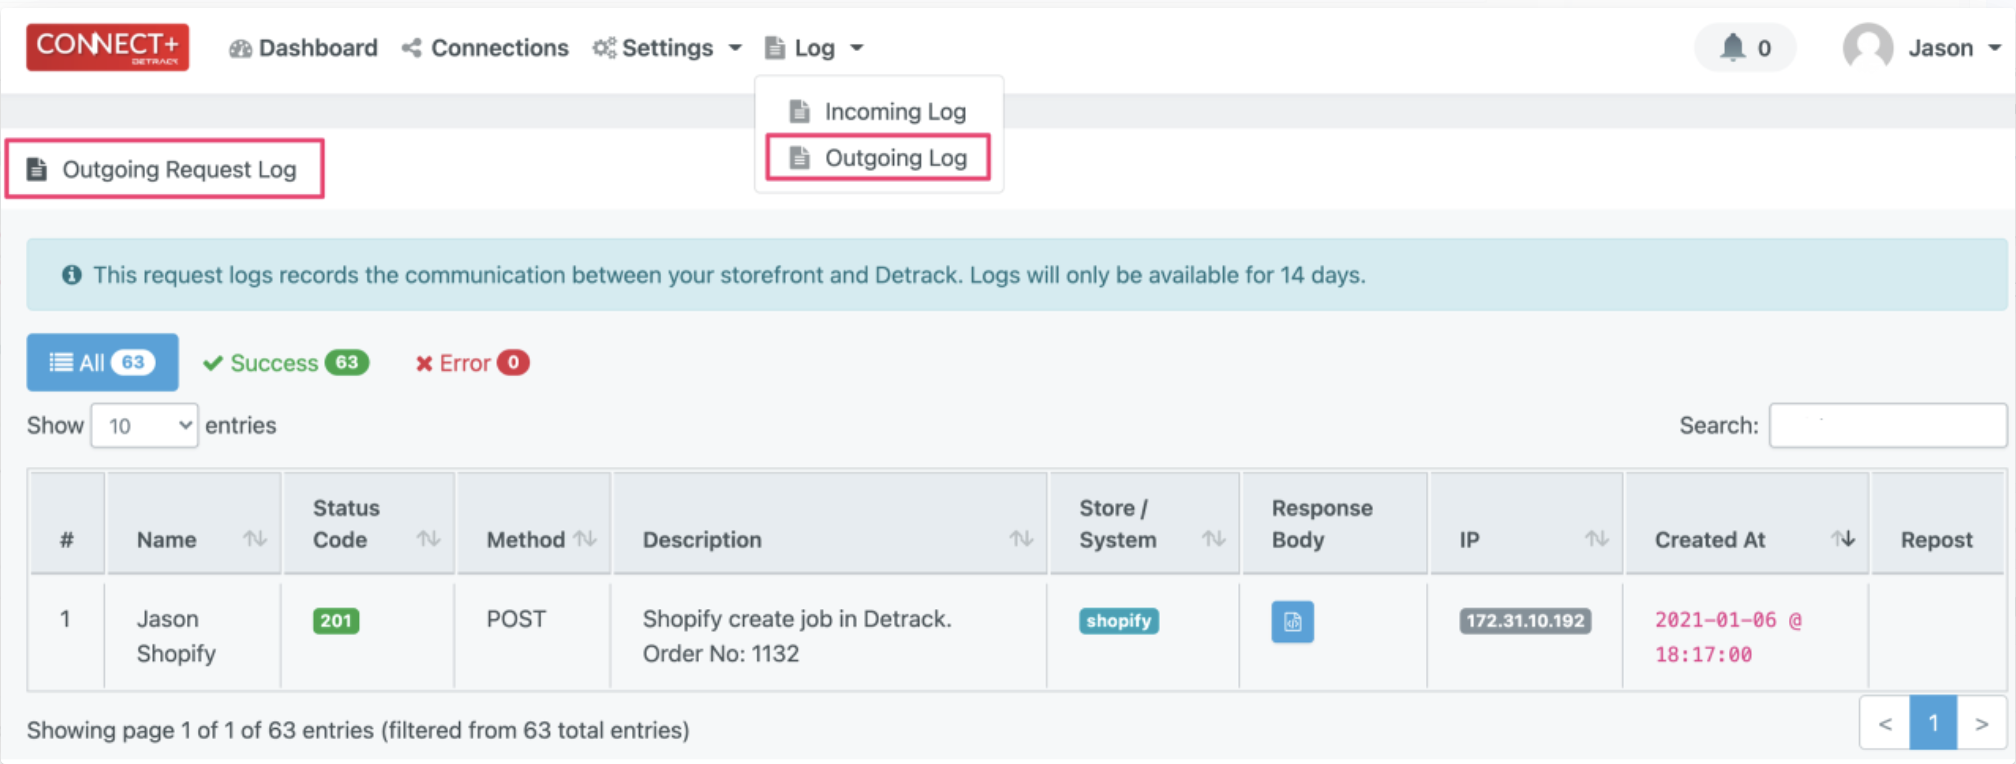Click the created timestamp 2021-01-06
Image resolution: width=2016 pixels, height=764 pixels.
1728,637
